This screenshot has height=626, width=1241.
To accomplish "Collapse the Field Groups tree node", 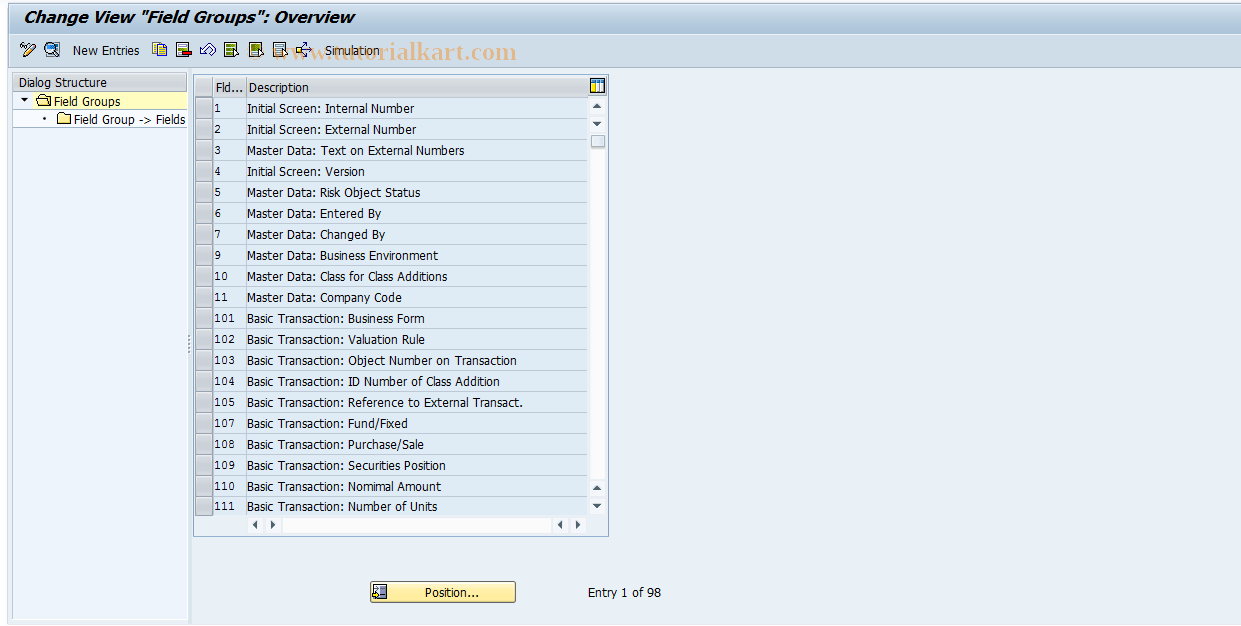I will click(x=25, y=101).
